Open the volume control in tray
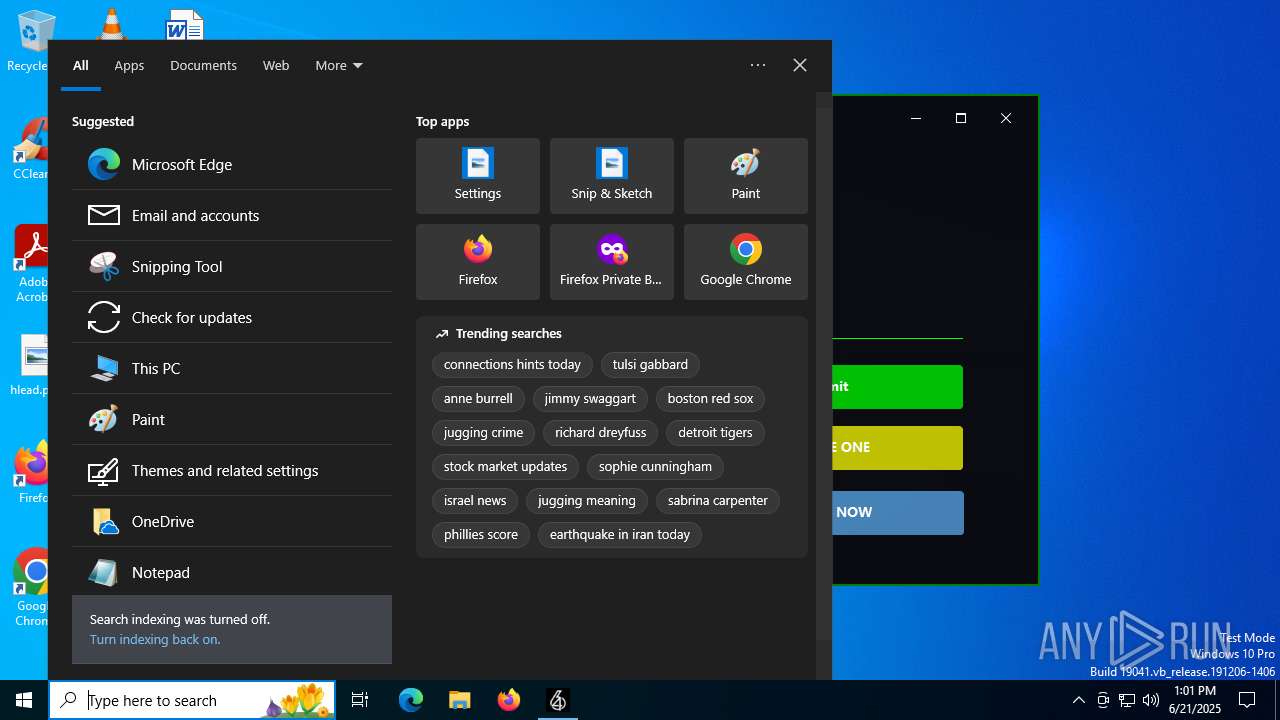The height and width of the screenshot is (720, 1280). pyautogui.click(x=1151, y=700)
